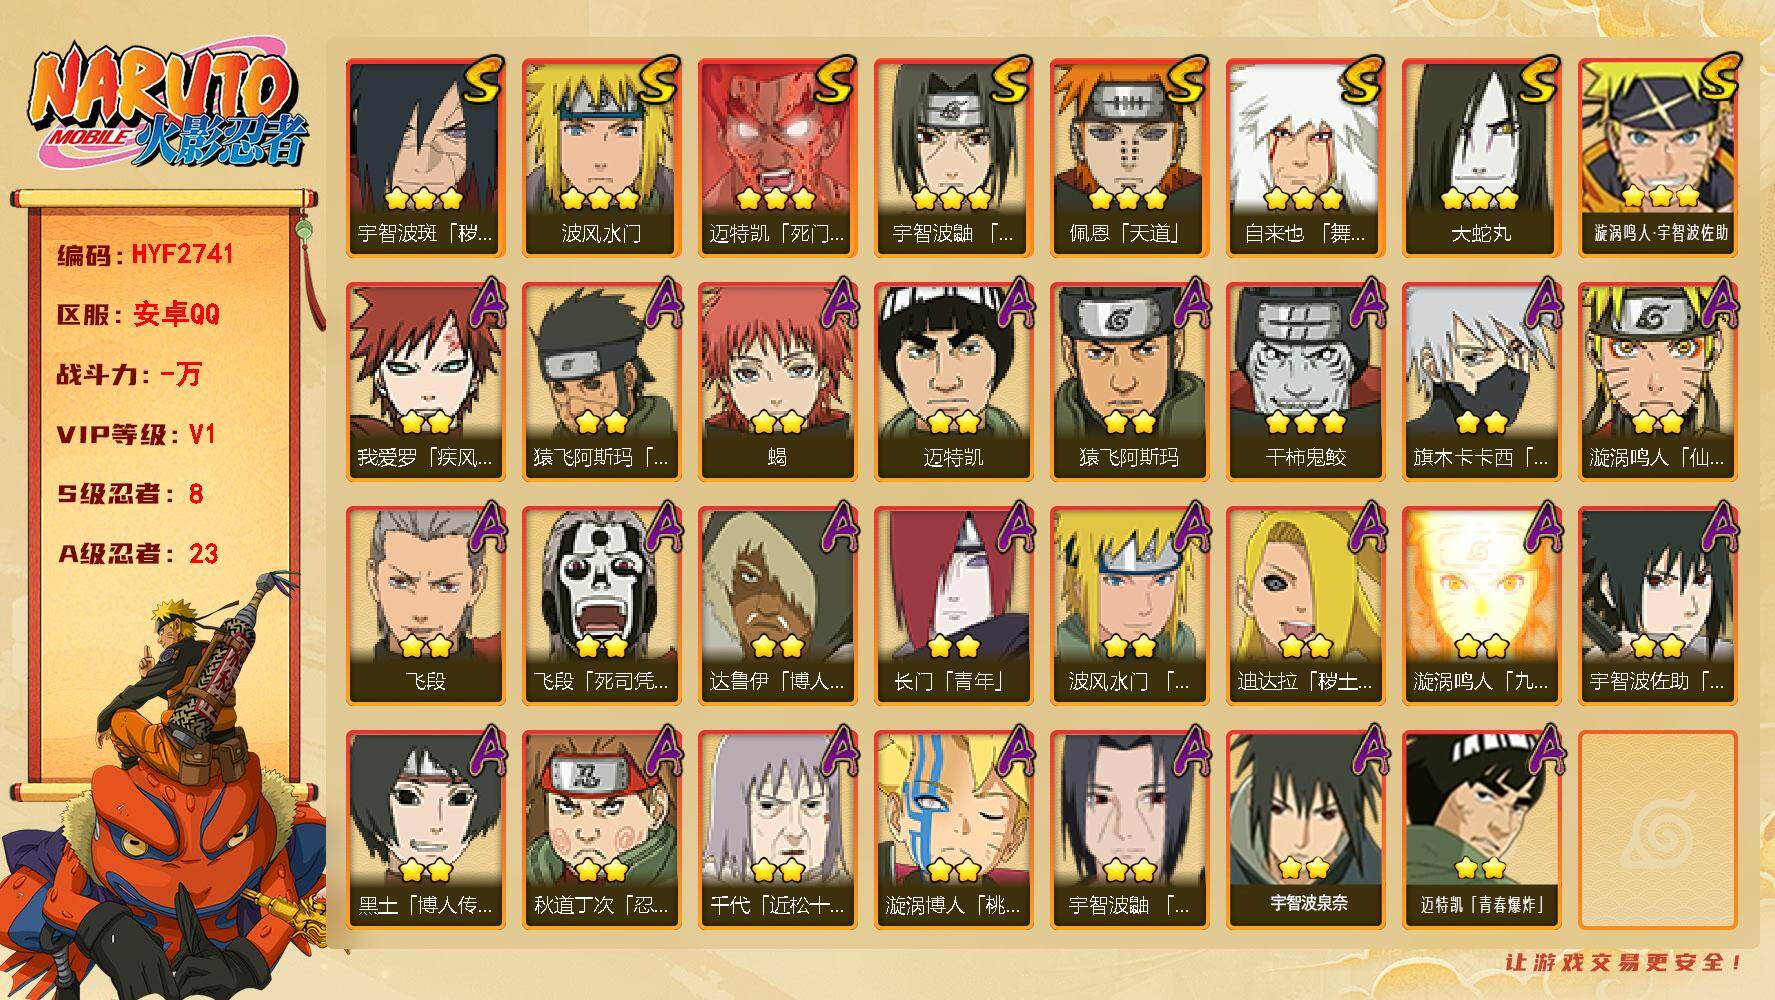Click the 宇智波泉奈 ninja card
Image resolution: width=1775 pixels, height=1000 pixels.
click(x=1305, y=830)
